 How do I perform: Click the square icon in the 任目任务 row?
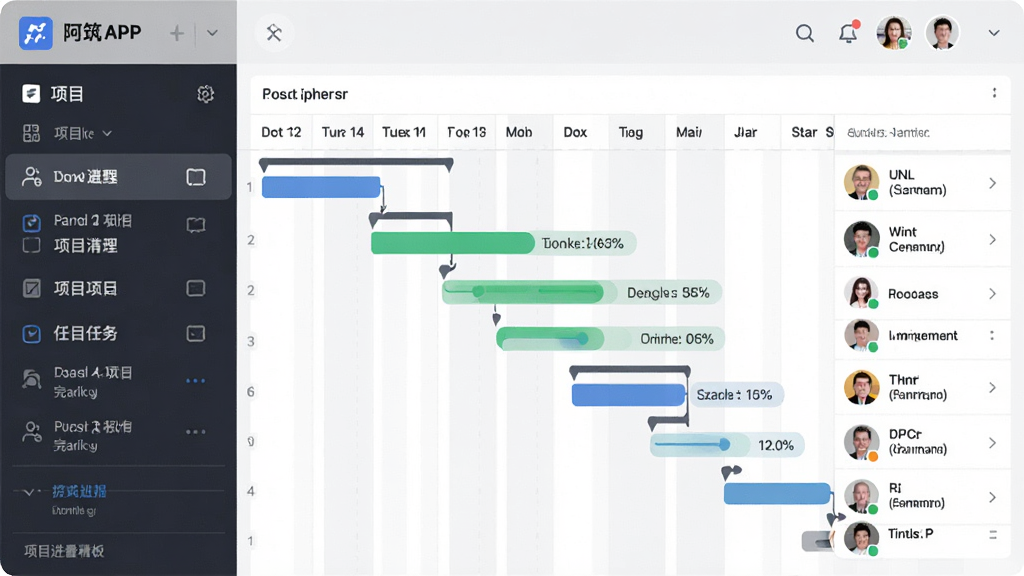coord(196,334)
